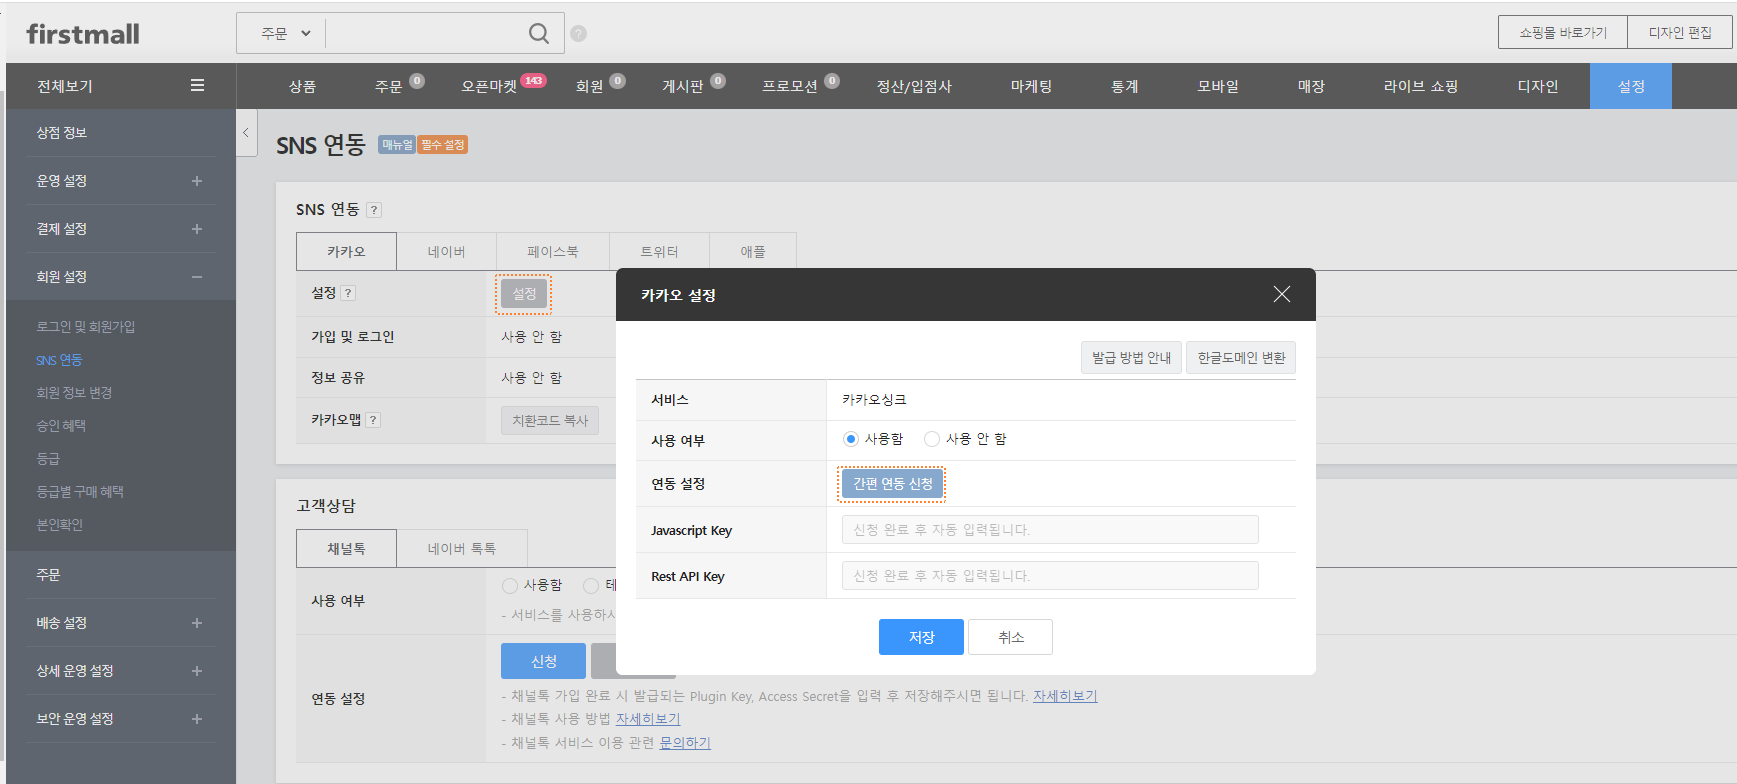This screenshot has height=784, width=1737.
Task: Select the 사용 안 함 radio in Kakao dialog
Action: (932, 439)
